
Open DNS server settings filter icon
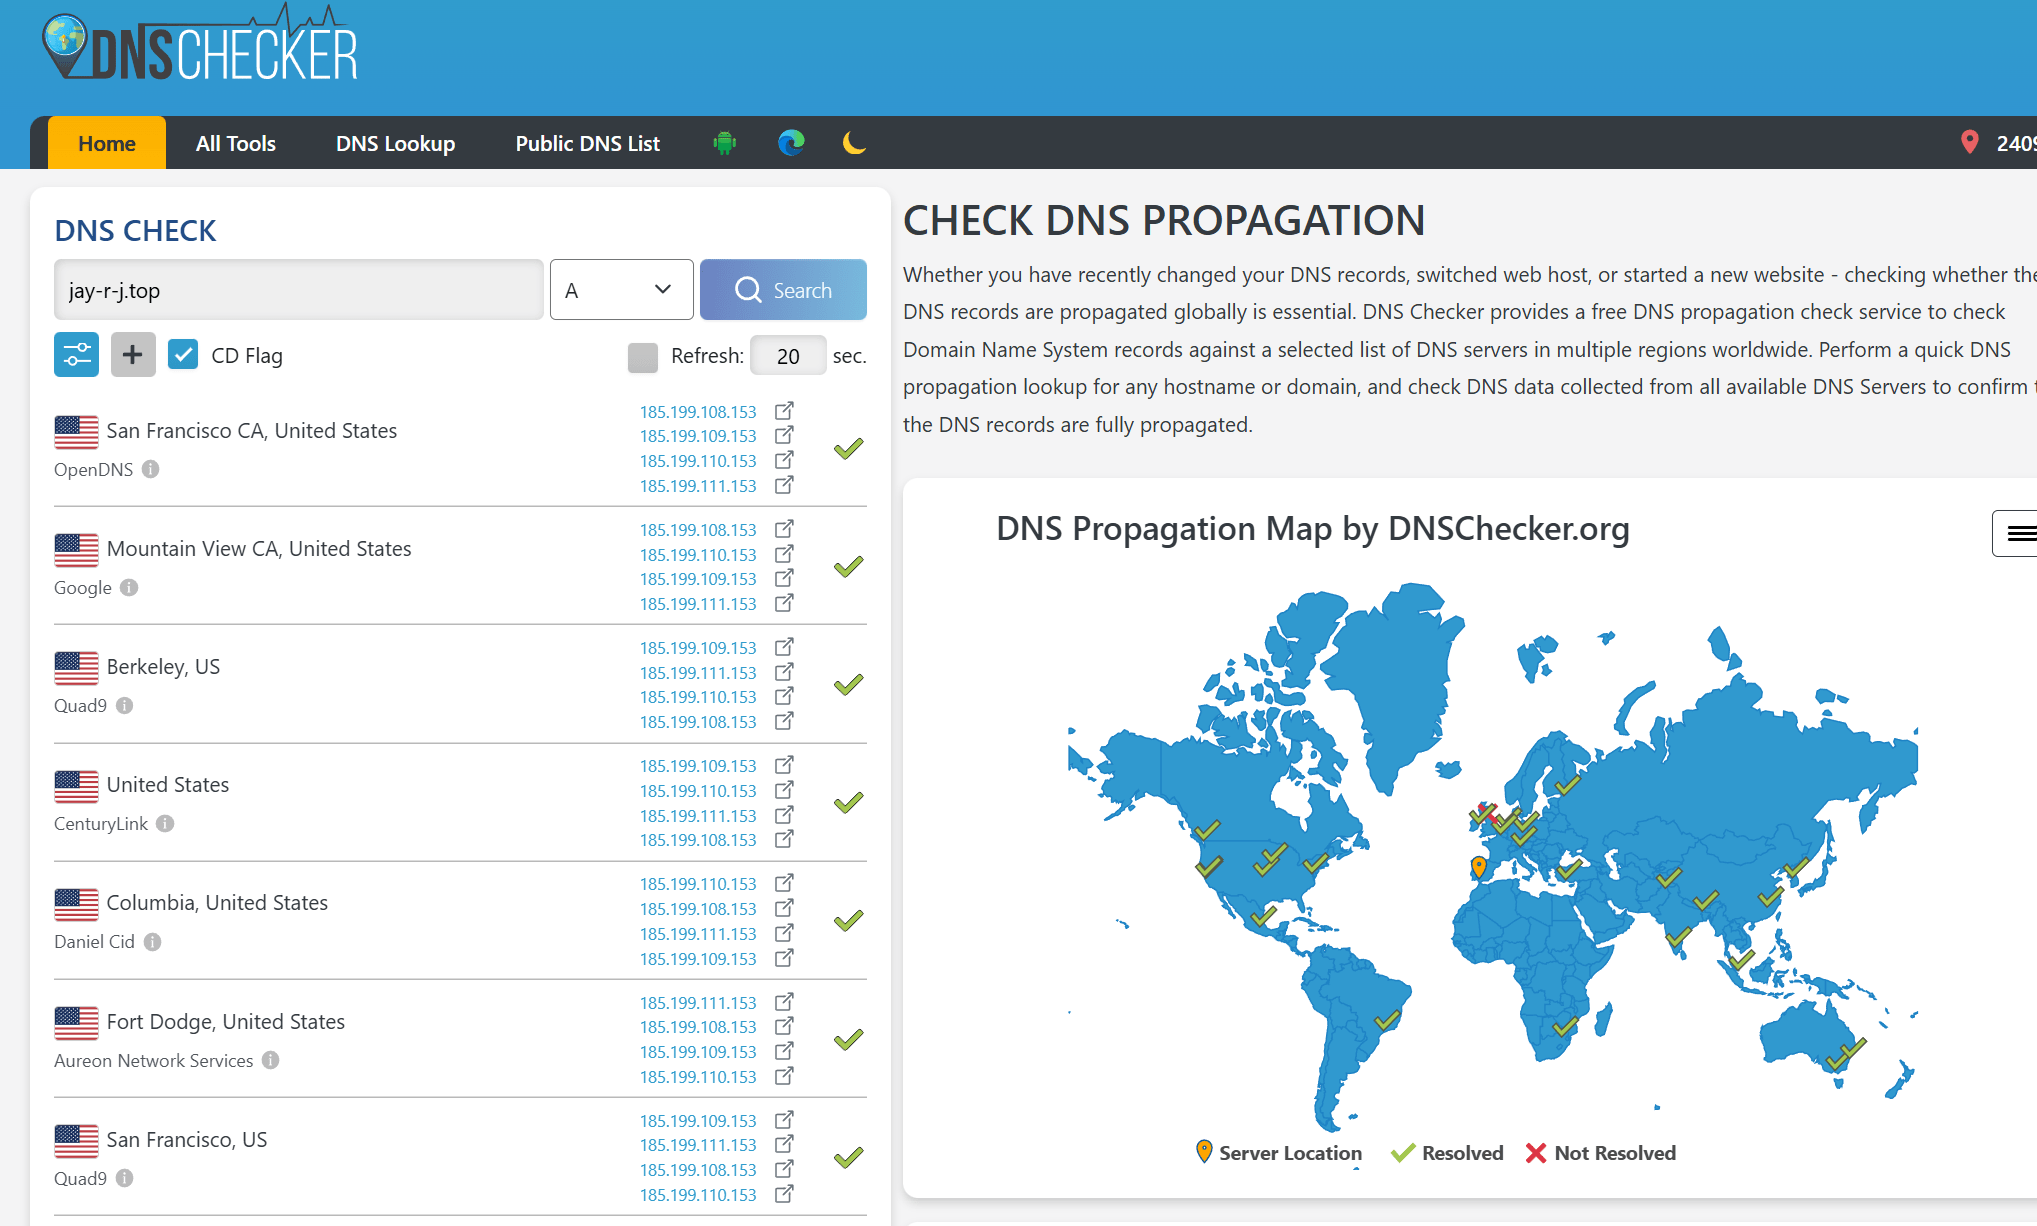76,355
